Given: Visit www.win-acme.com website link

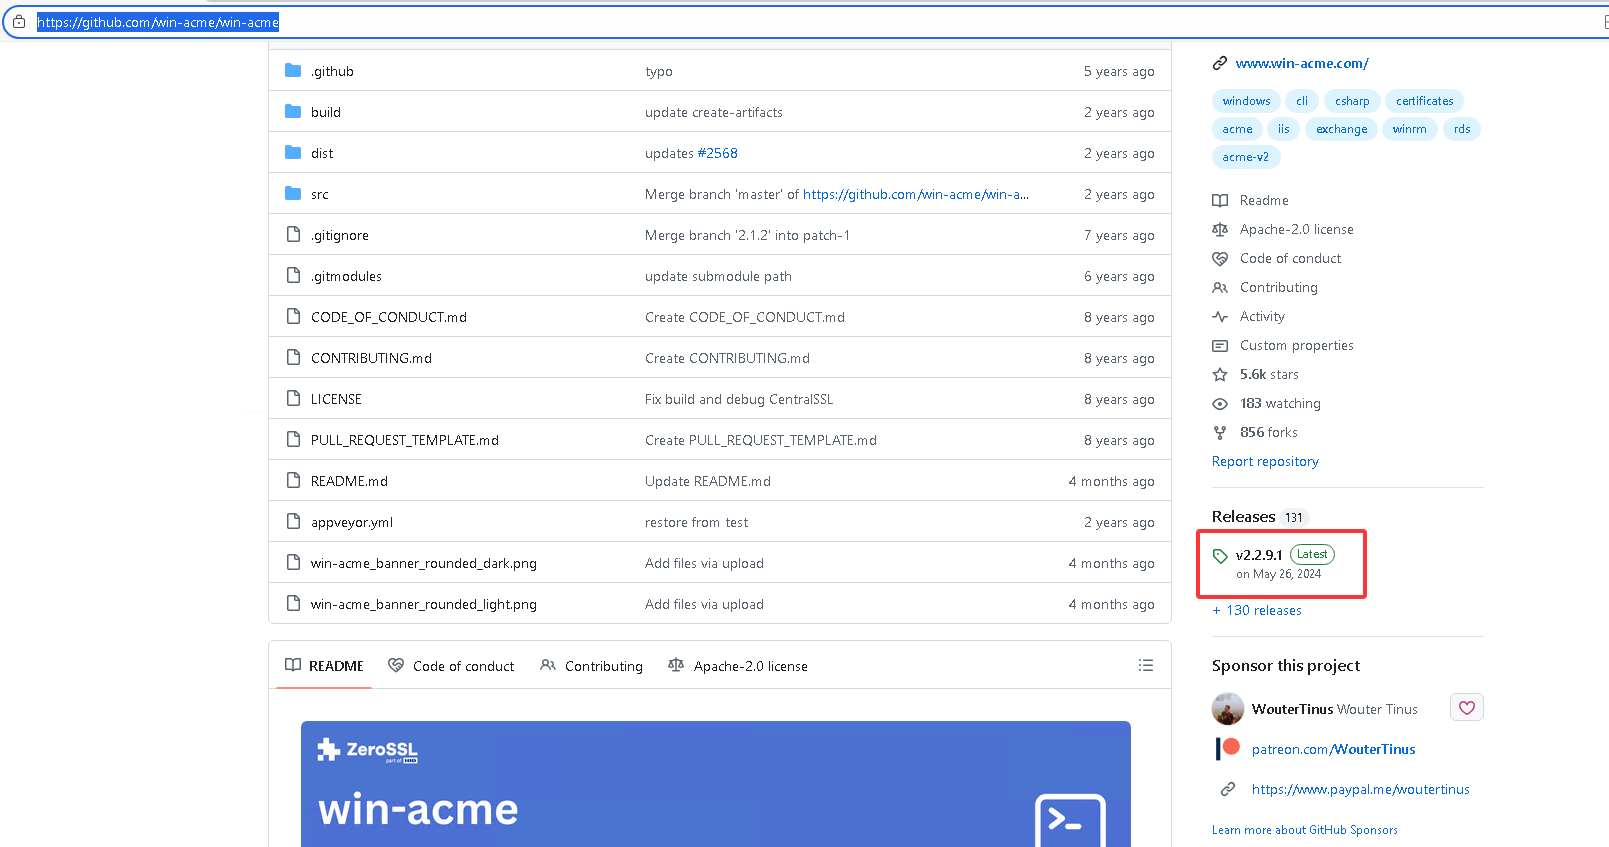Looking at the screenshot, I should coord(1302,63).
